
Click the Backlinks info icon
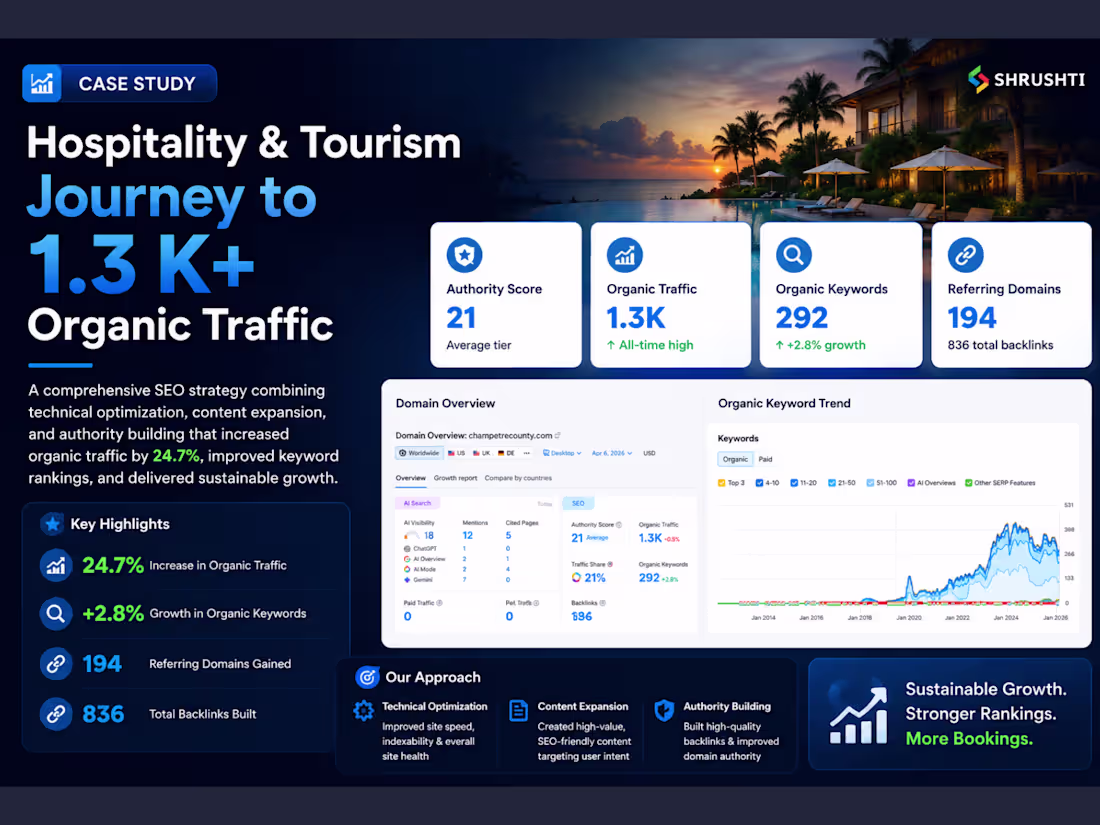point(603,603)
